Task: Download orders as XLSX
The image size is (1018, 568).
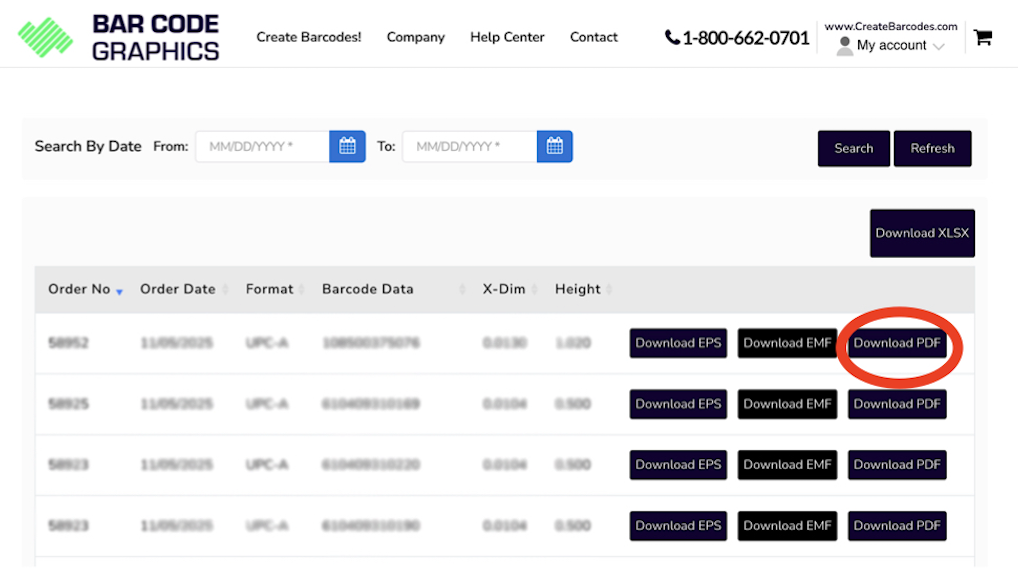Action: pyautogui.click(x=922, y=233)
